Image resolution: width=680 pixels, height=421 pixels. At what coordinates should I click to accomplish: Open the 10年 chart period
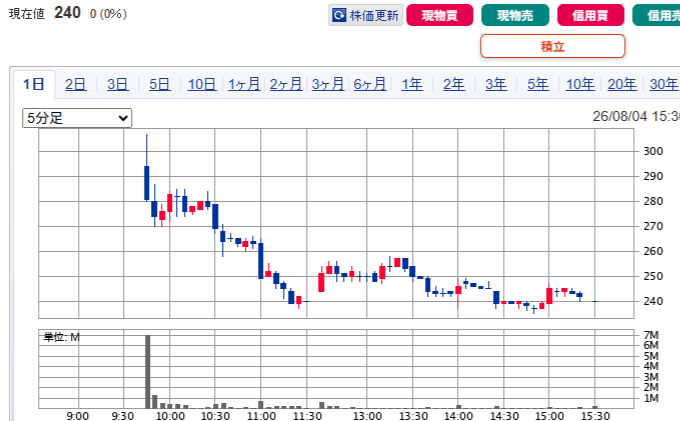click(x=580, y=84)
